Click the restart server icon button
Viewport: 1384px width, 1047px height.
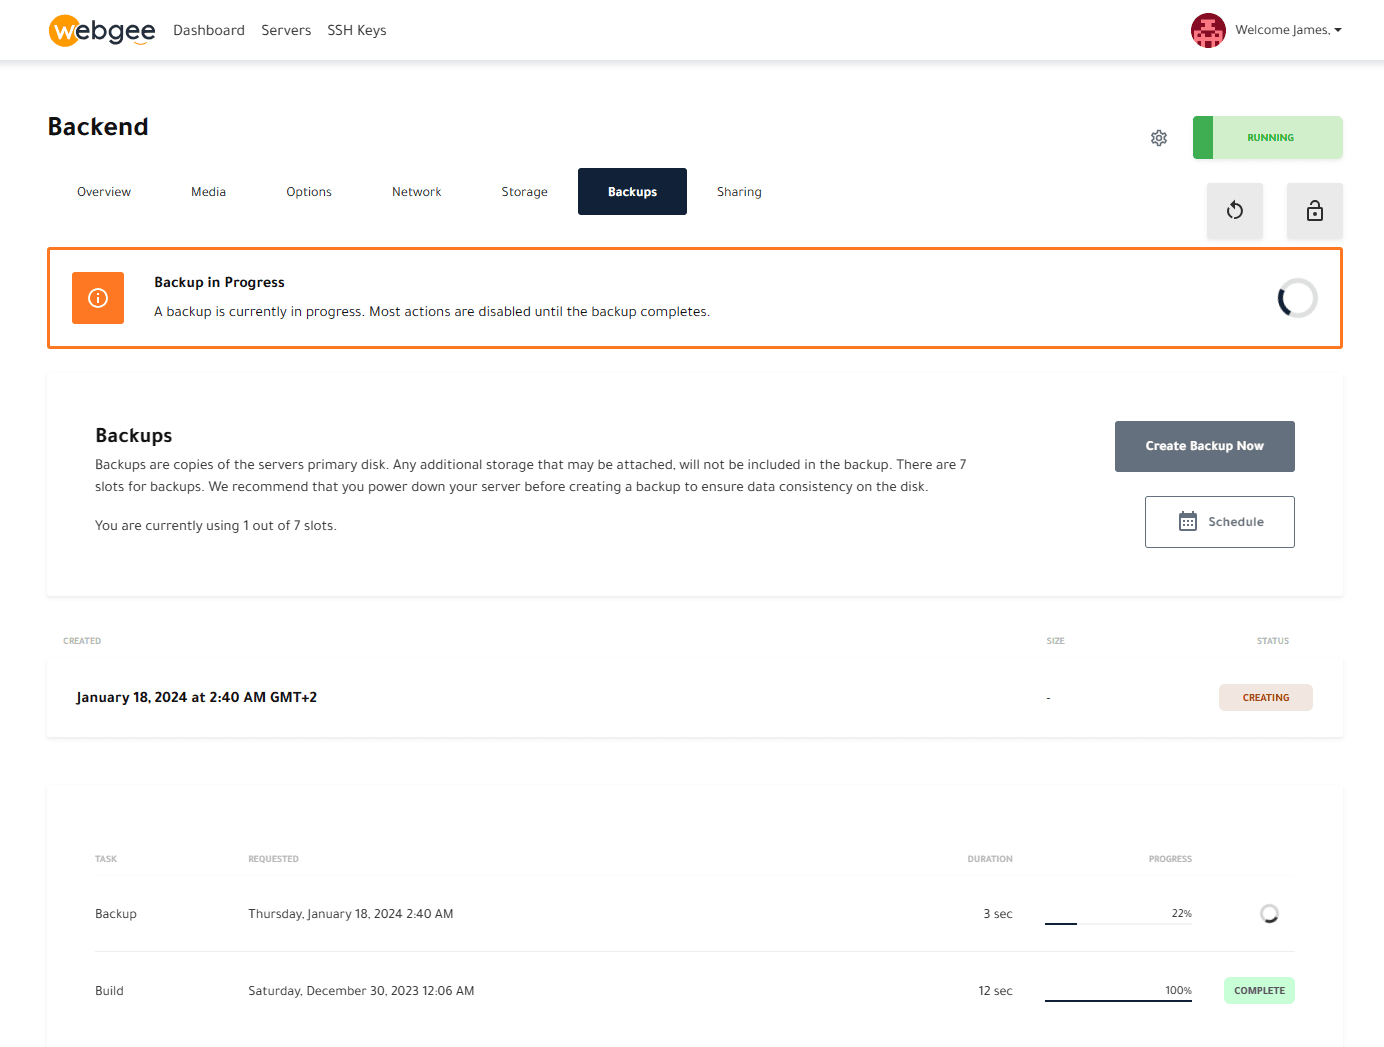(x=1235, y=211)
